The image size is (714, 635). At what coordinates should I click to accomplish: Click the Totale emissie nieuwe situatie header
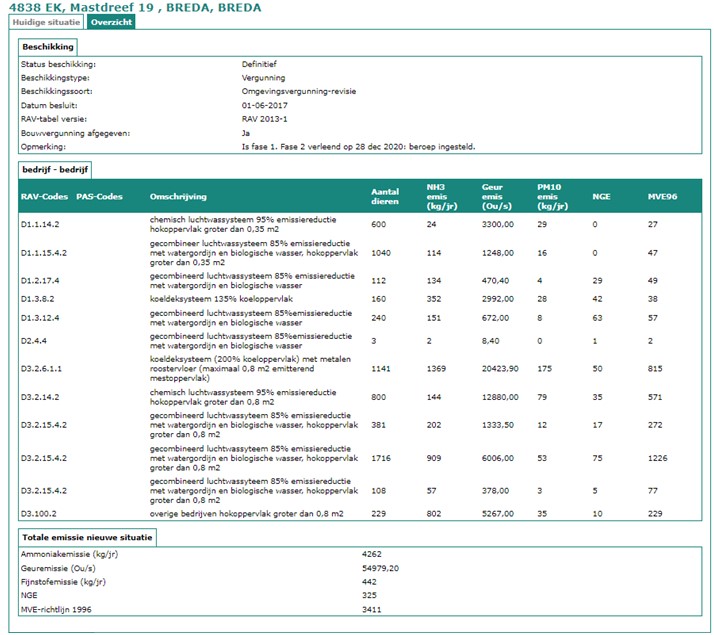(x=87, y=537)
